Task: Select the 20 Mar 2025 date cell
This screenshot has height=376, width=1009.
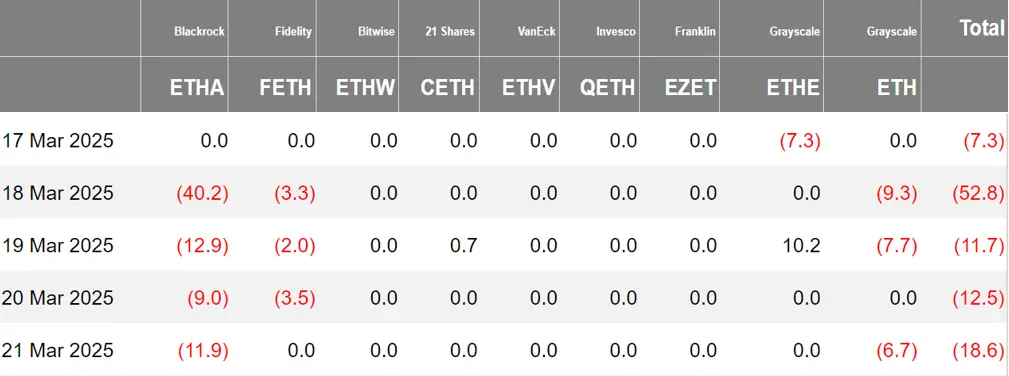Action: pos(57,297)
